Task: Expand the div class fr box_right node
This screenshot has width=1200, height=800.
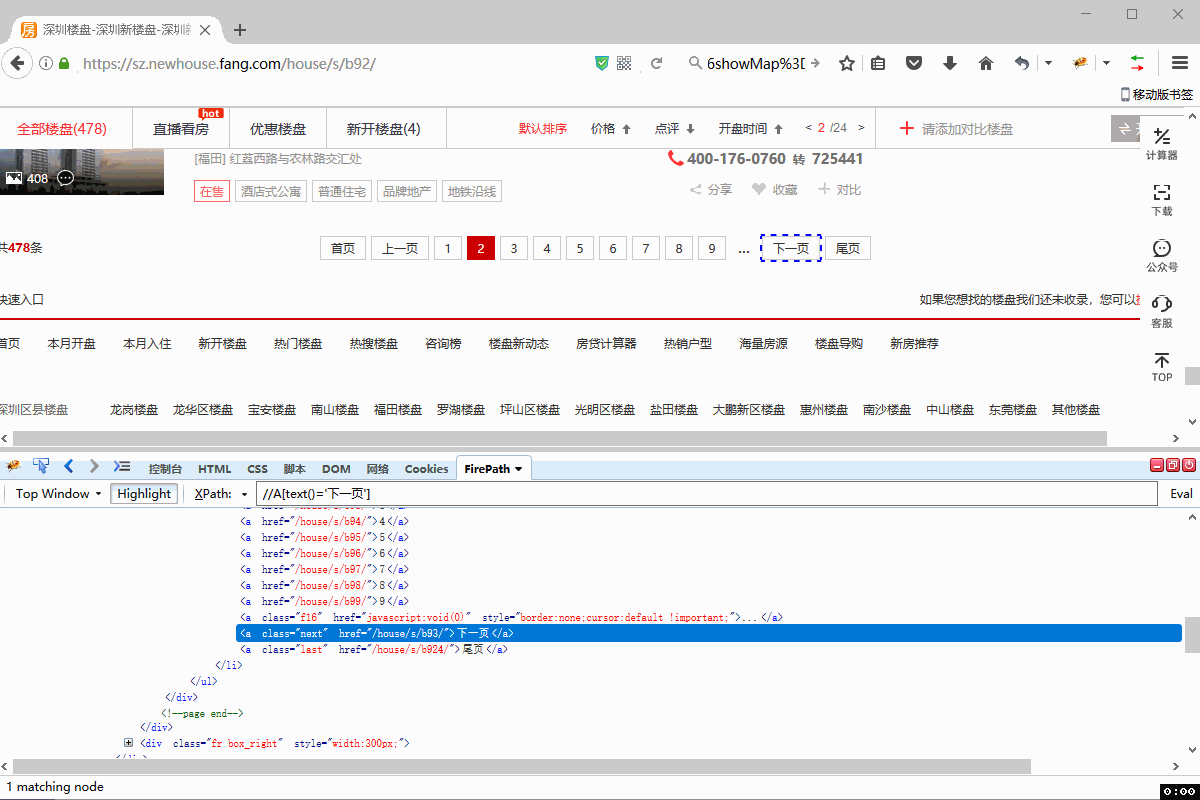Action: tap(128, 742)
